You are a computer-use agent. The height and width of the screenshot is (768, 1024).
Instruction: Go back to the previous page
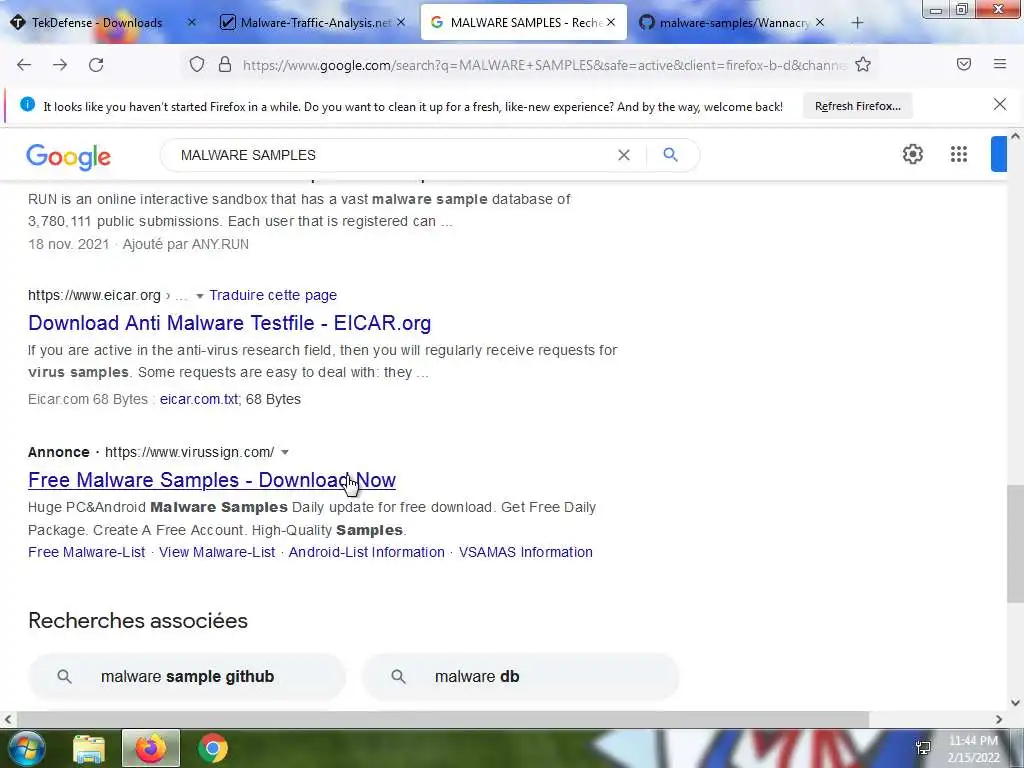(24, 65)
